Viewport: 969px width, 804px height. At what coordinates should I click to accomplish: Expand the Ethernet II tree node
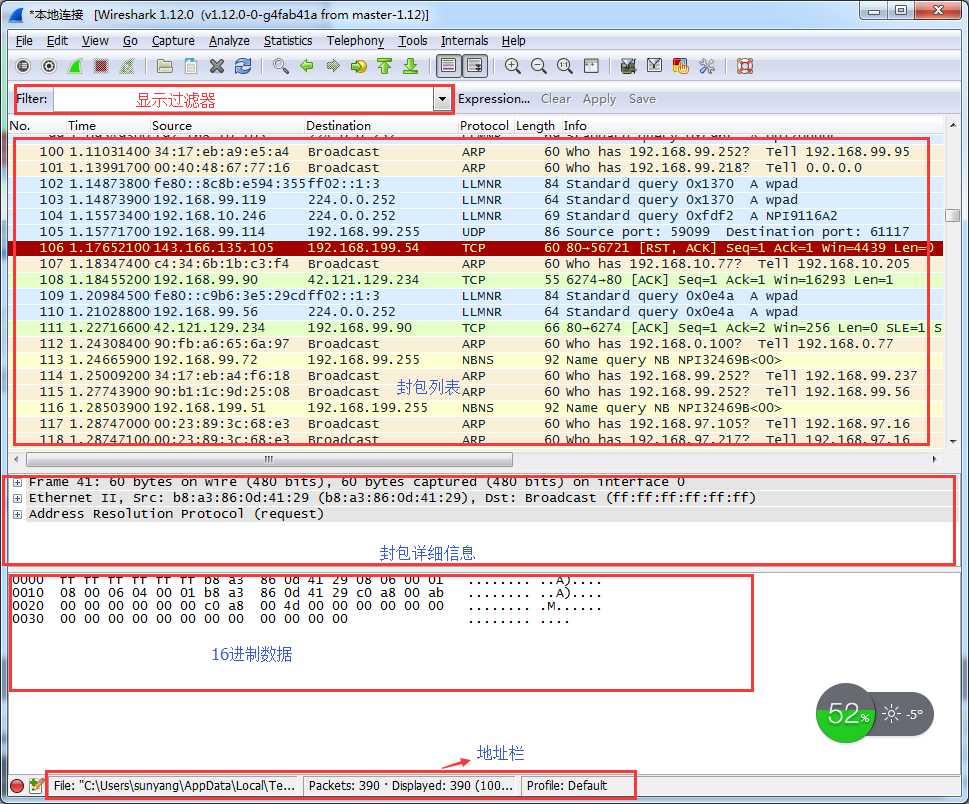(x=17, y=498)
